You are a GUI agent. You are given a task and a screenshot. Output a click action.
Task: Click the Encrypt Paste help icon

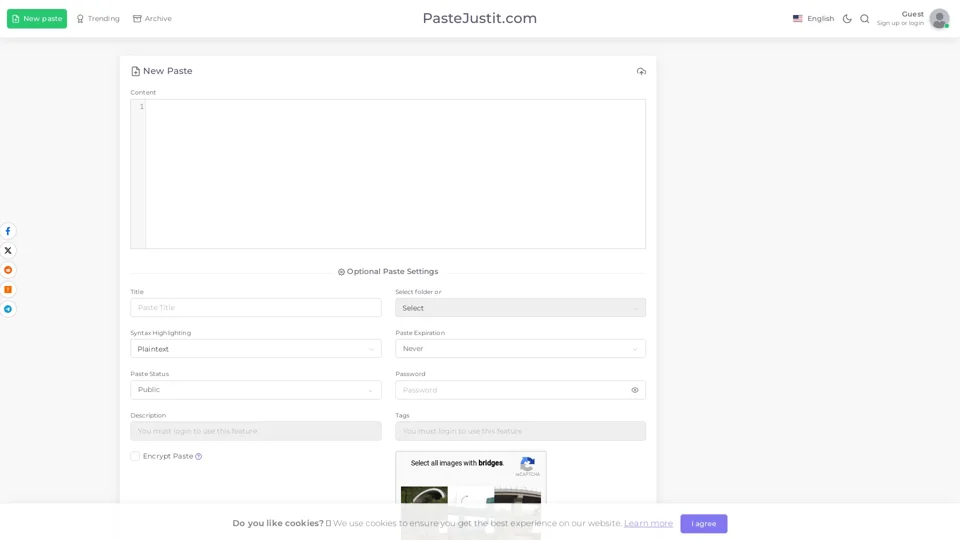coord(198,456)
